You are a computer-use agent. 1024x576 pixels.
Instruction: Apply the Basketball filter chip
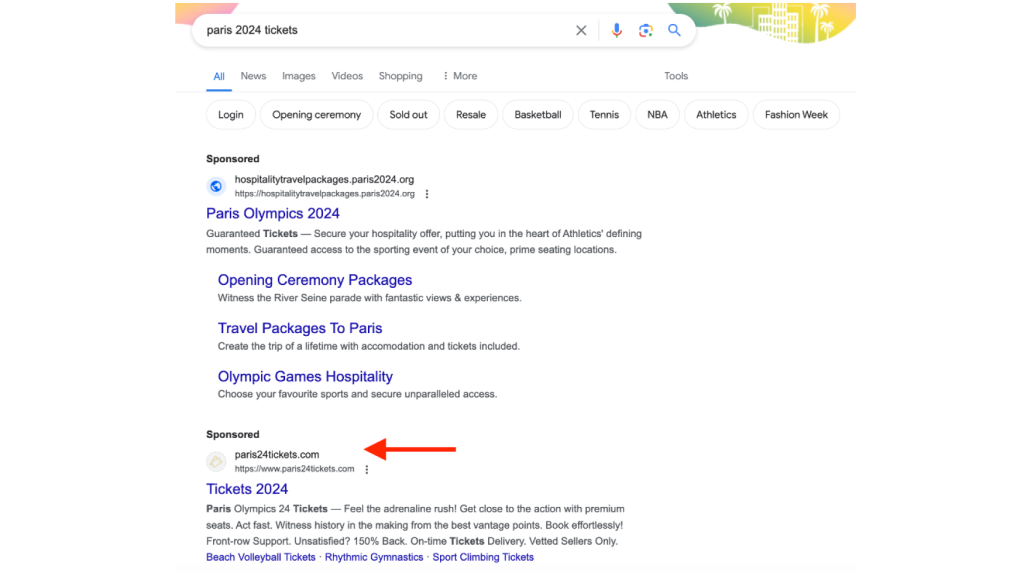(x=537, y=114)
